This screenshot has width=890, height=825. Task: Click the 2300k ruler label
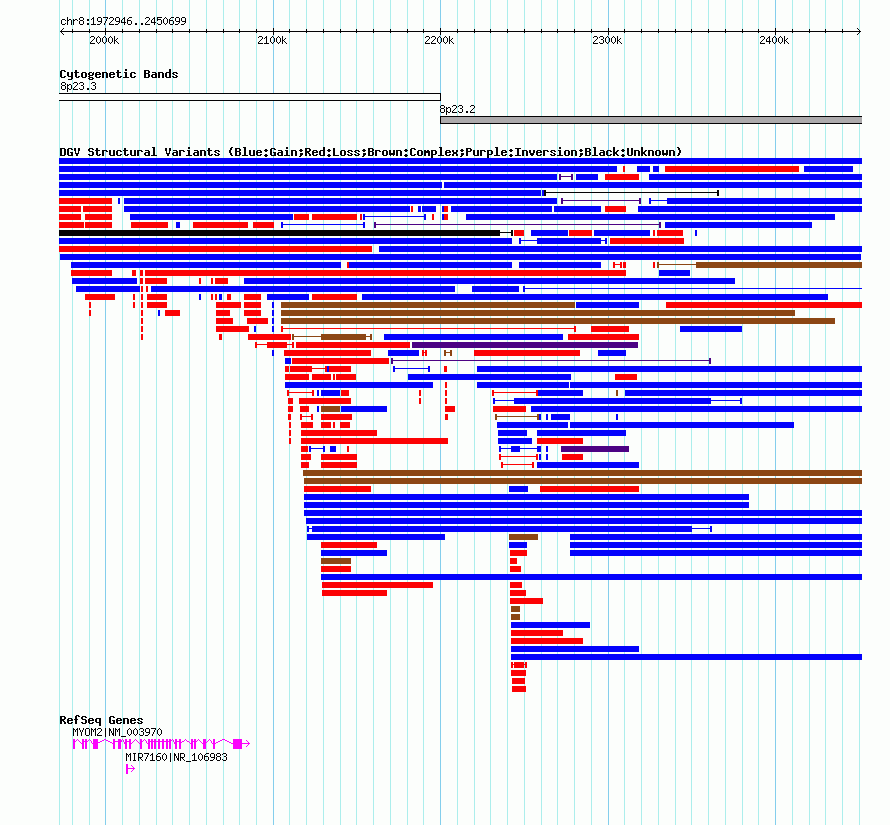pos(607,40)
